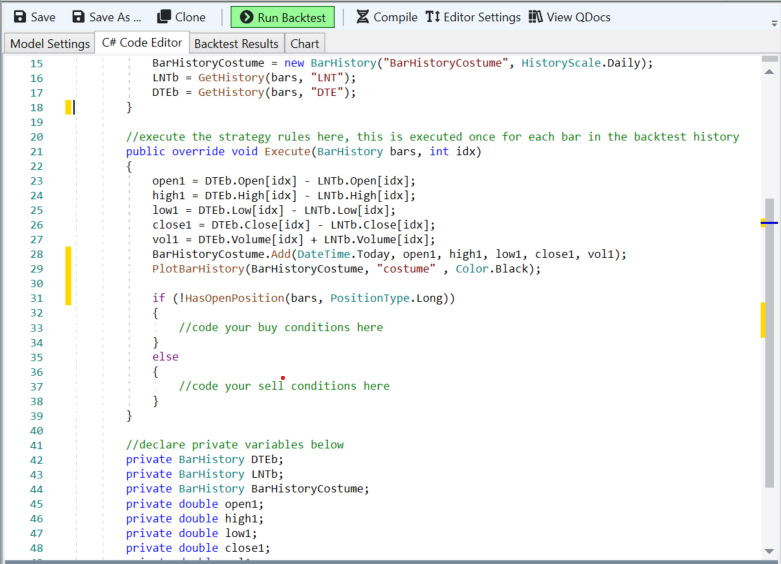Click the PlotBarHistory method call
The width and height of the screenshot is (781, 564).
pos(198,269)
